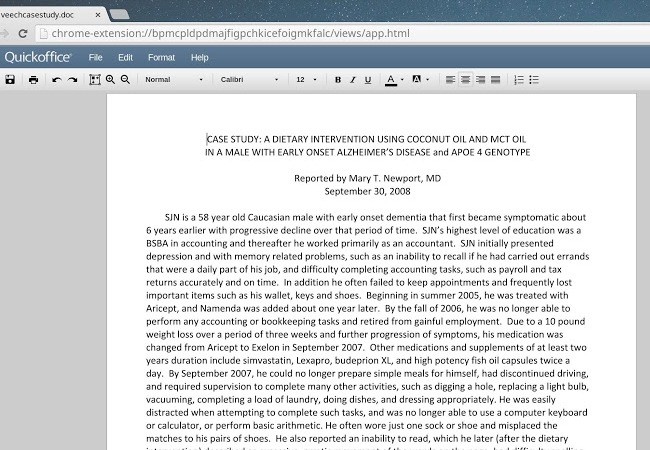Viewport: 650px width, 450px height.
Task: Apply the text color A button
Action: pyautogui.click(x=390, y=80)
